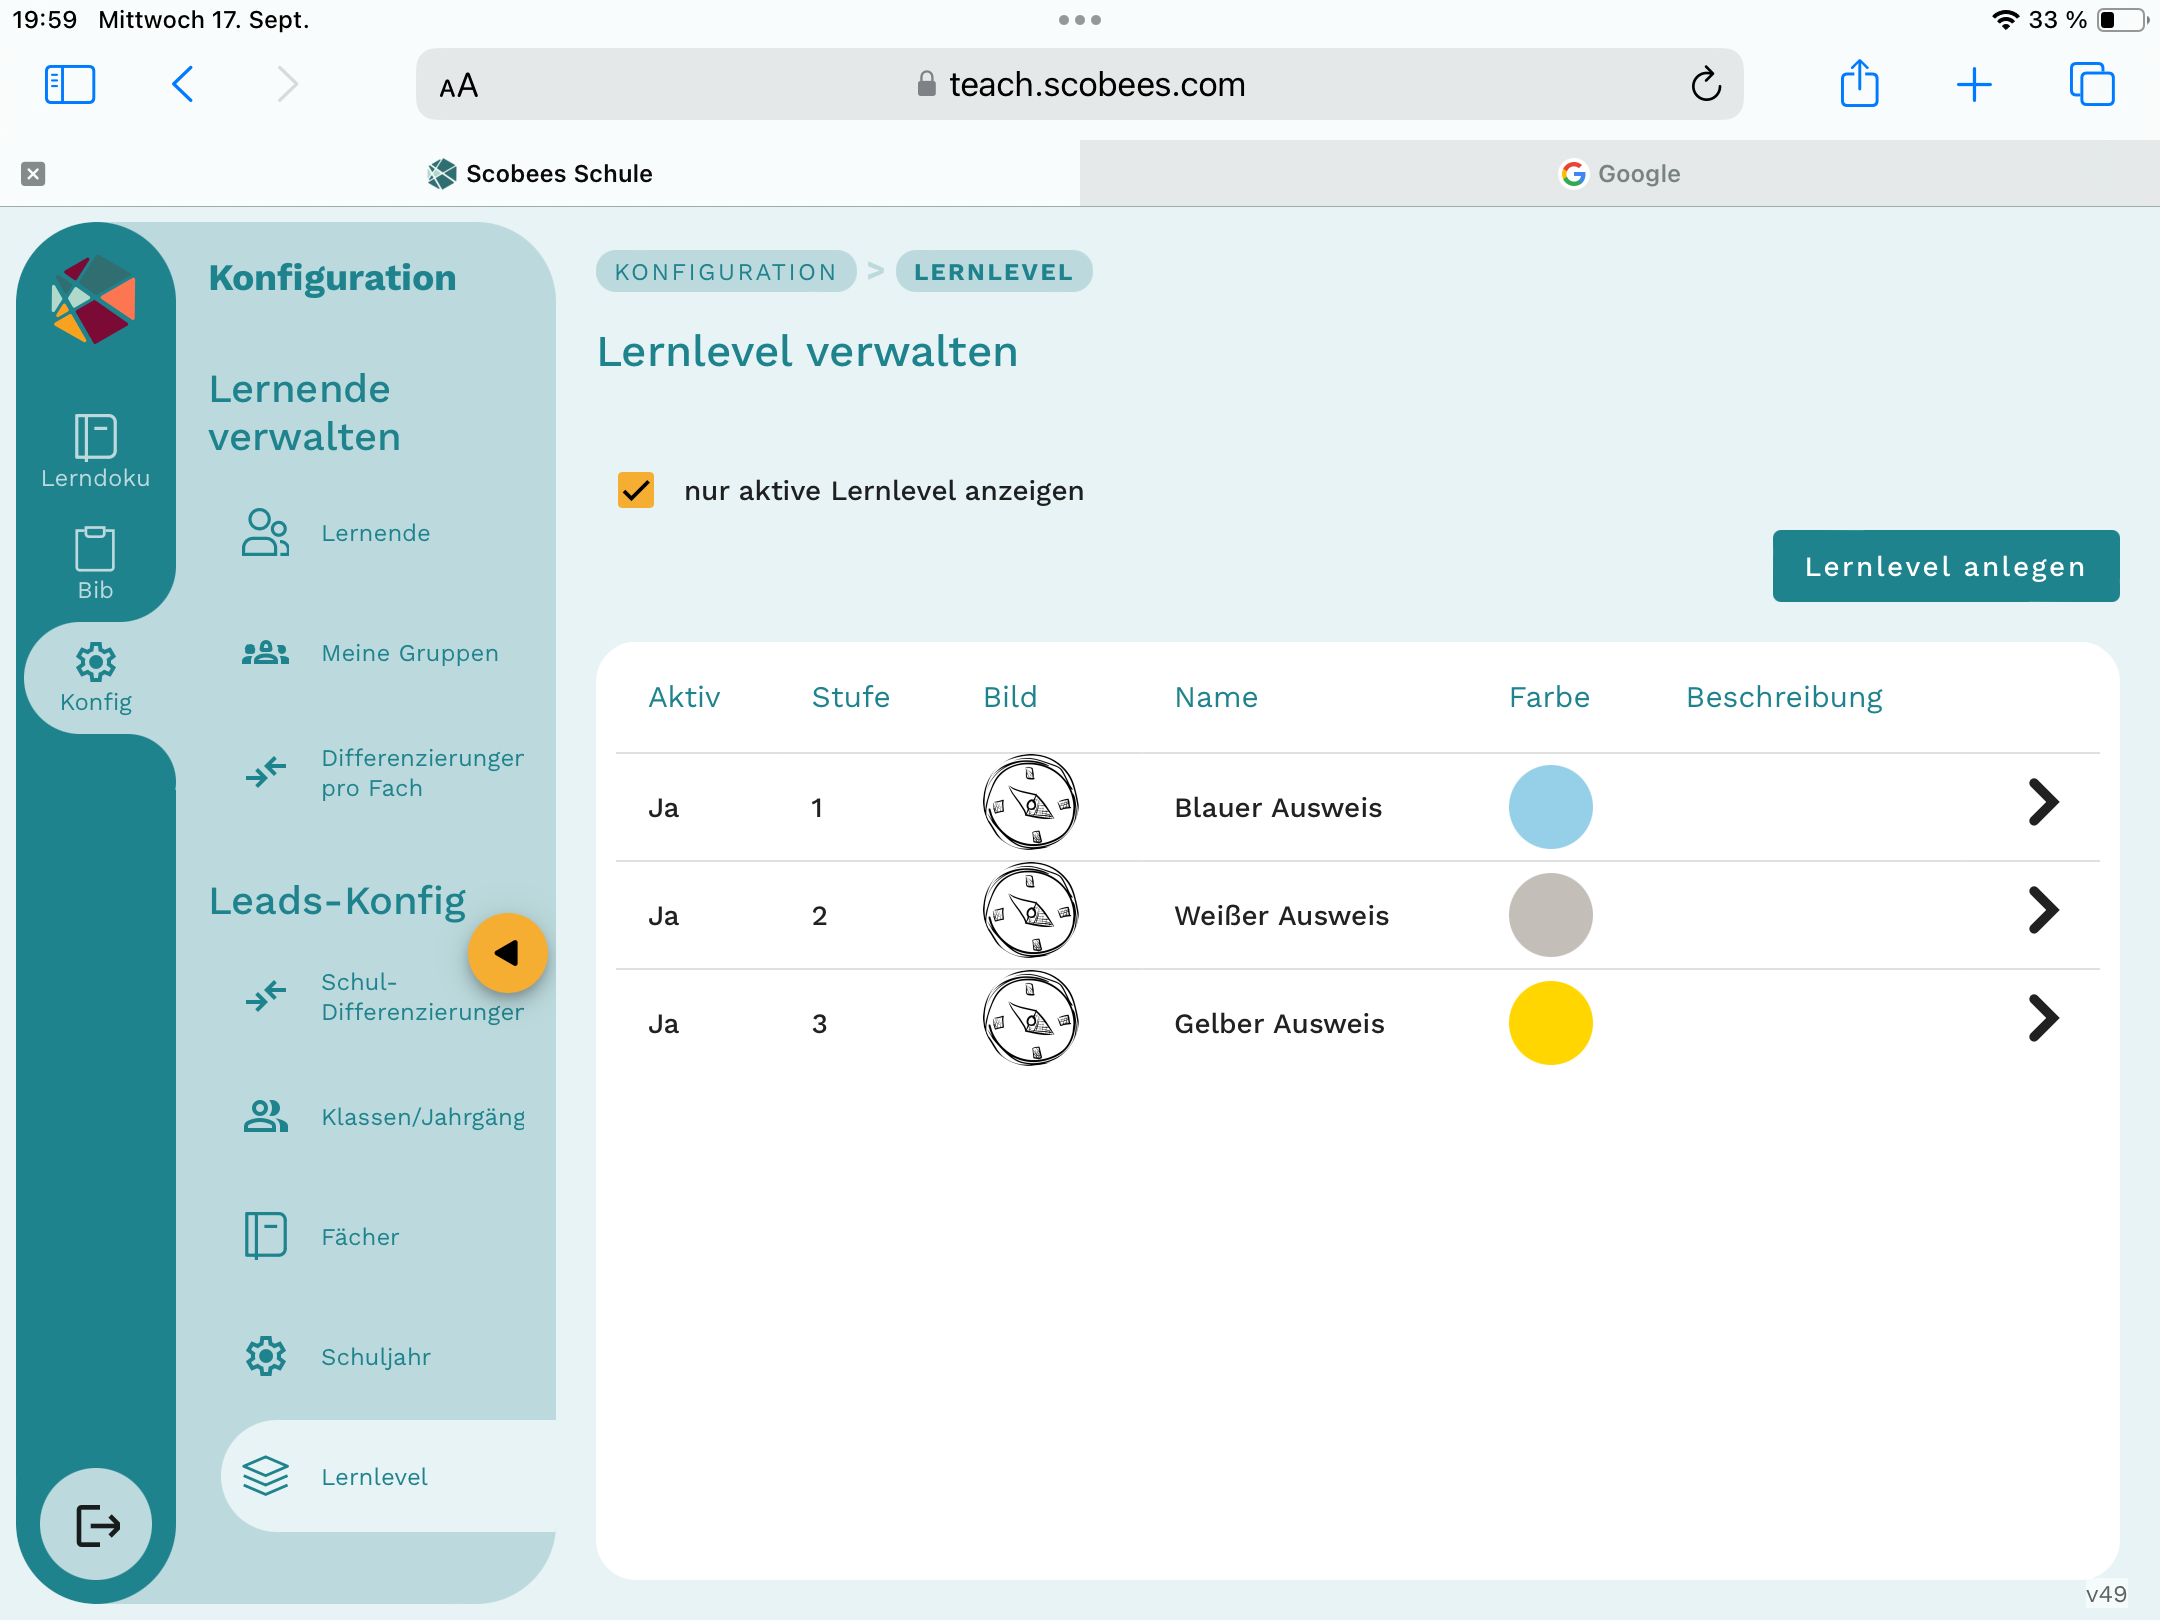This screenshot has width=2160, height=1620.
Task: Switch to the Google tab
Action: tap(1619, 173)
